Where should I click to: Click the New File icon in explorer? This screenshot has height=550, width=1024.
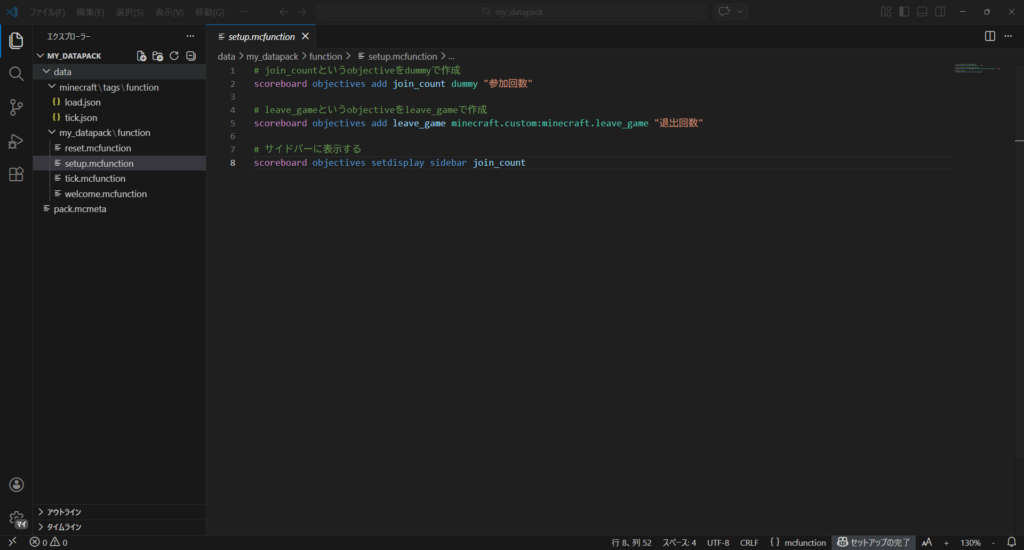pos(141,56)
